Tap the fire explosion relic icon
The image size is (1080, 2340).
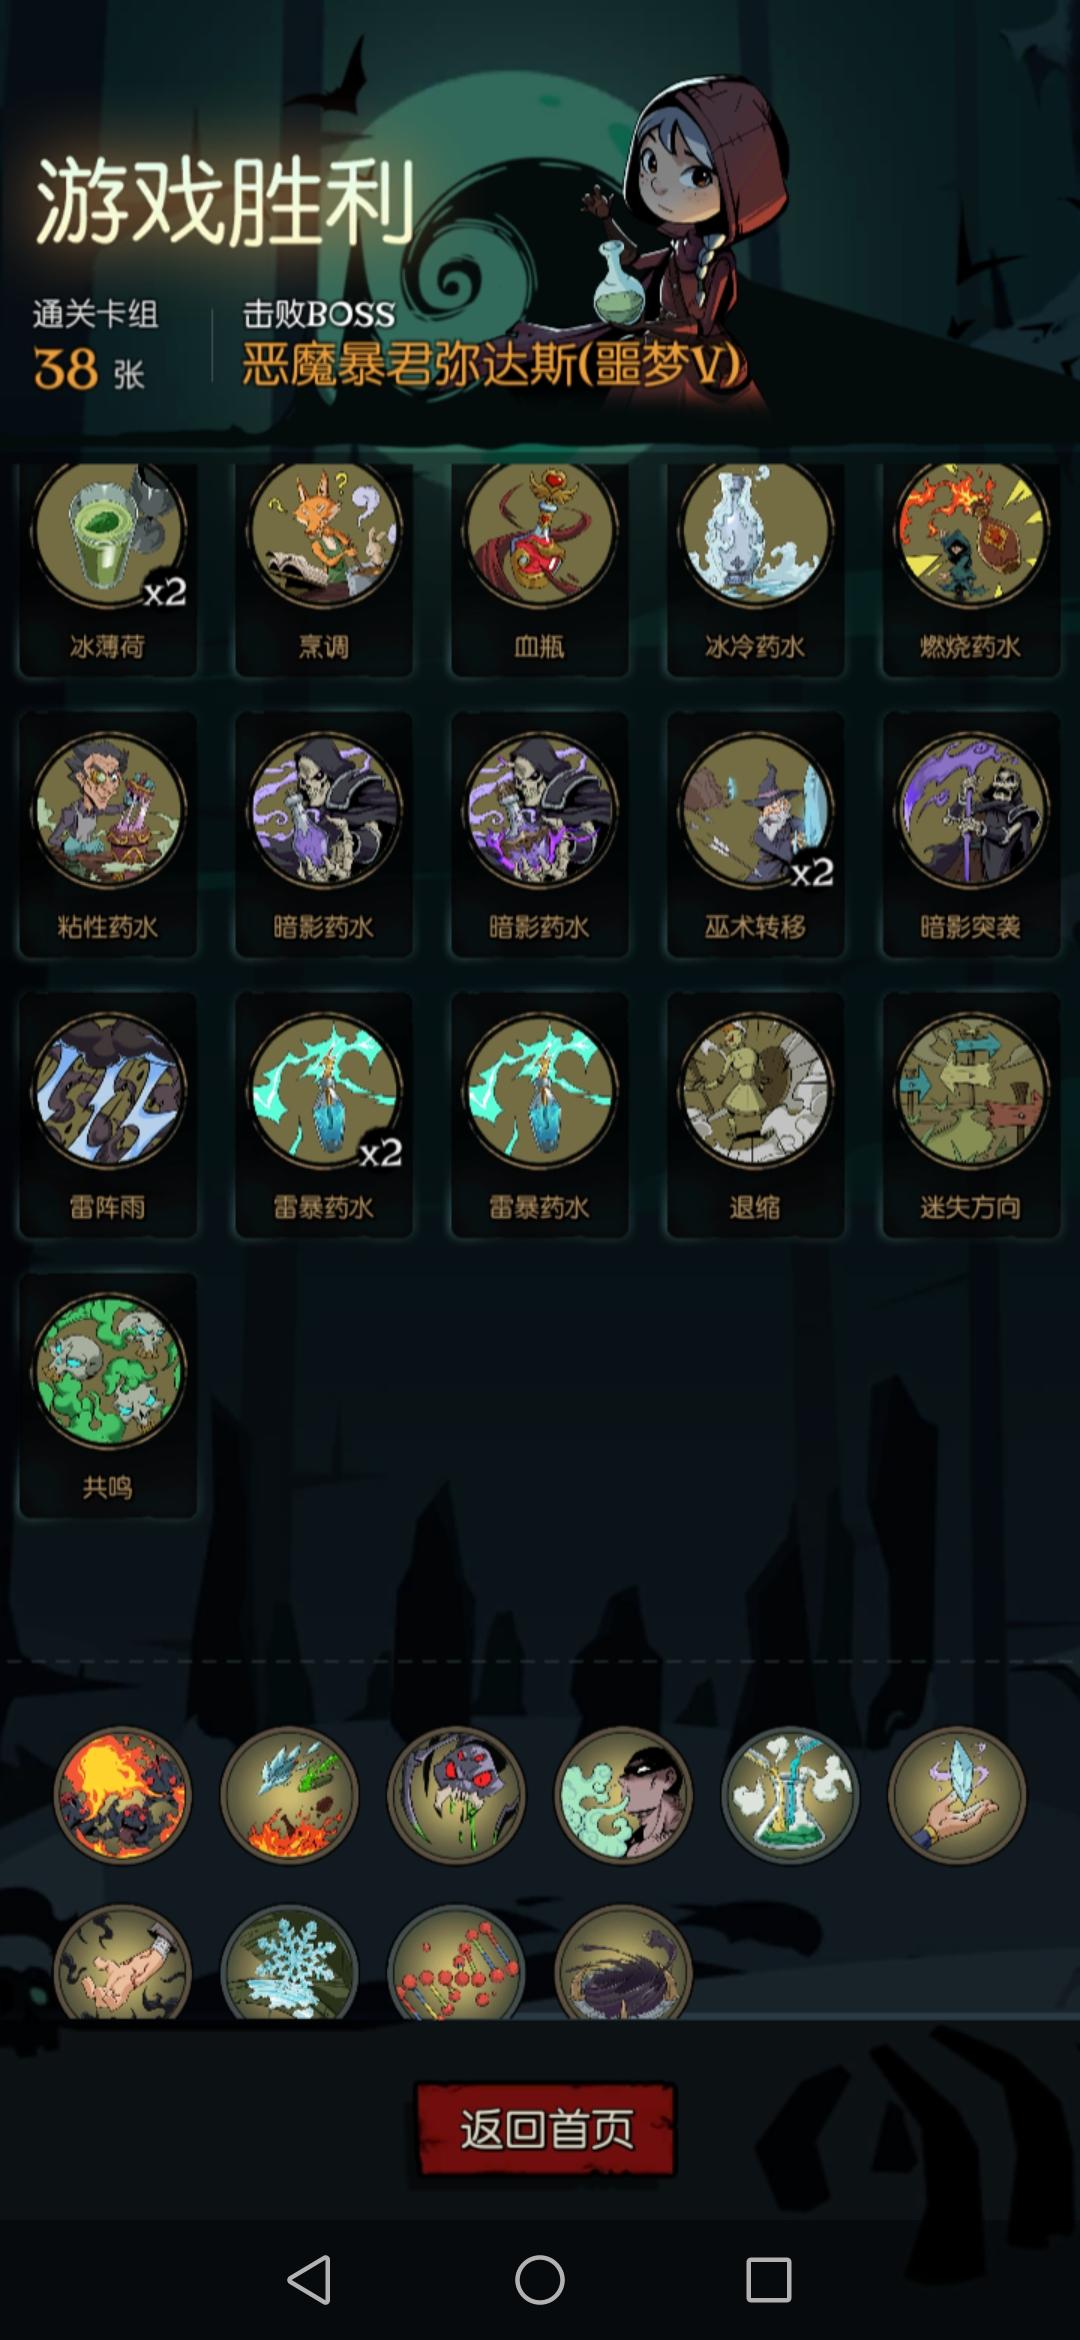pyautogui.click(x=122, y=1795)
